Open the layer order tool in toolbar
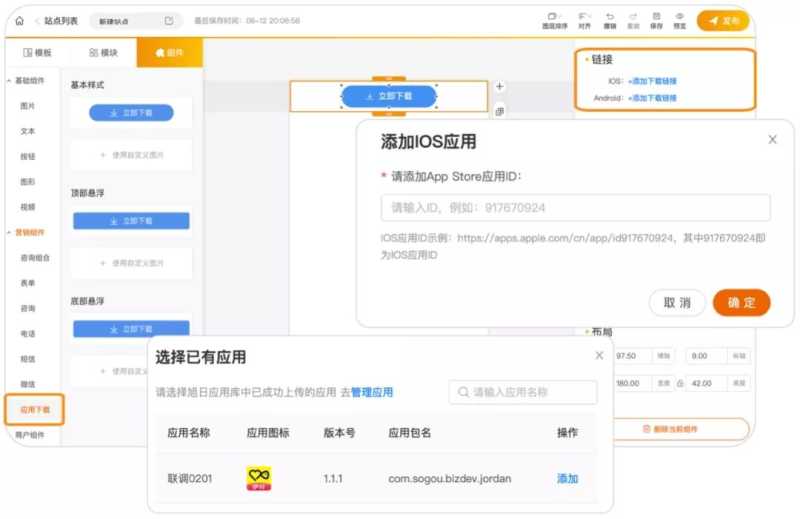The image size is (800, 519). [555, 20]
